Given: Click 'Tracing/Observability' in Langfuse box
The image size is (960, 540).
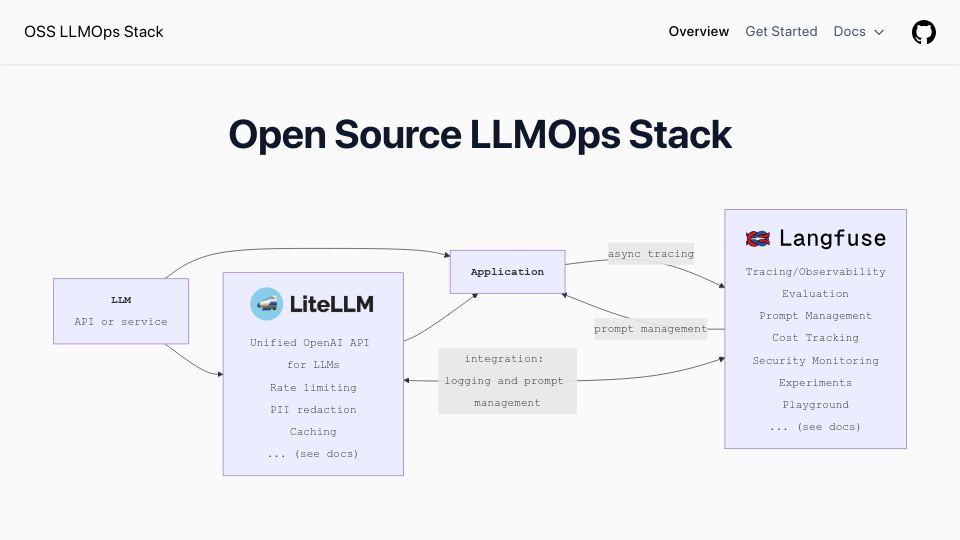Looking at the screenshot, I should coord(816,272).
